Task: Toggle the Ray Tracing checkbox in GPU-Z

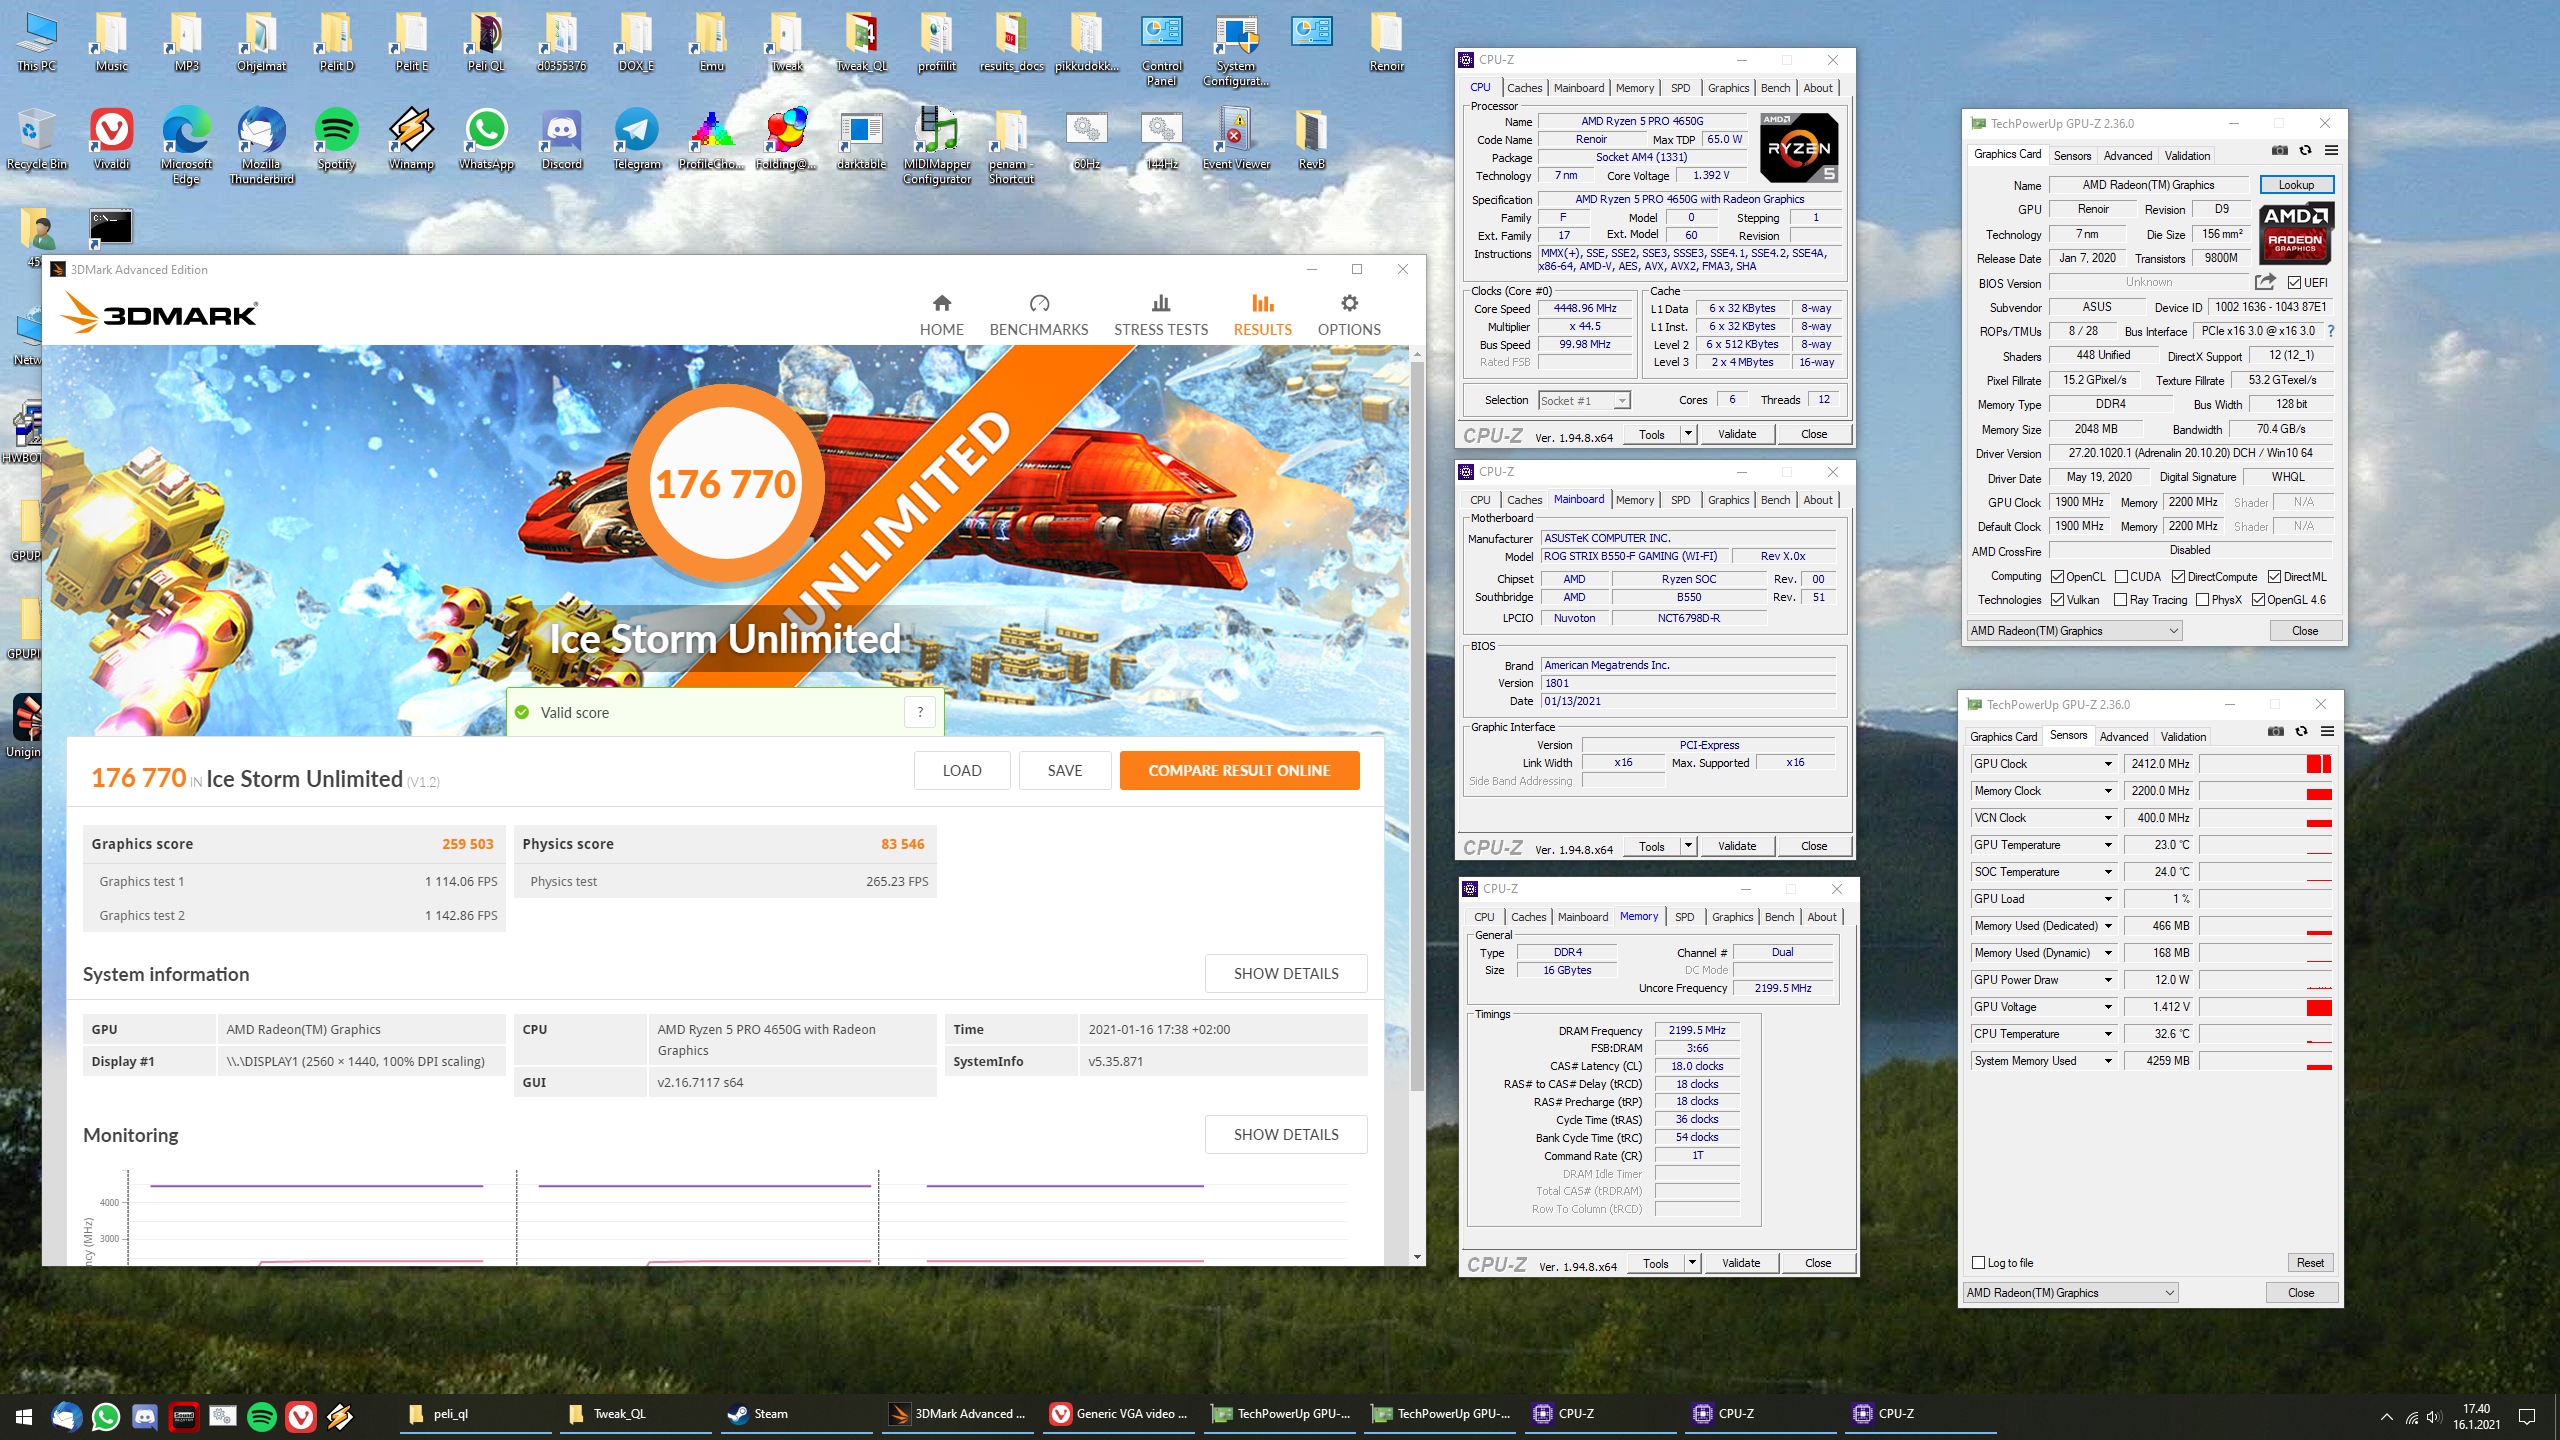Action: (x=2121, y=600)
